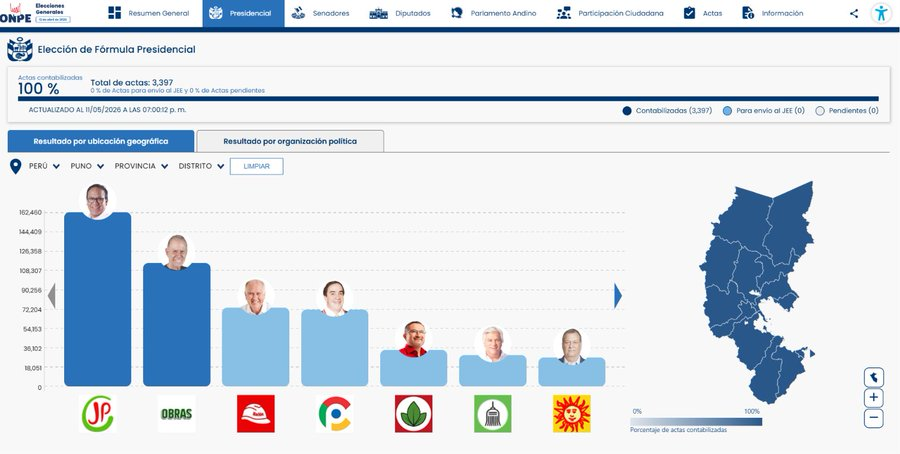Click the red helmet party vote bar
Screen dimensions: 900x454
tap(255, 347)
